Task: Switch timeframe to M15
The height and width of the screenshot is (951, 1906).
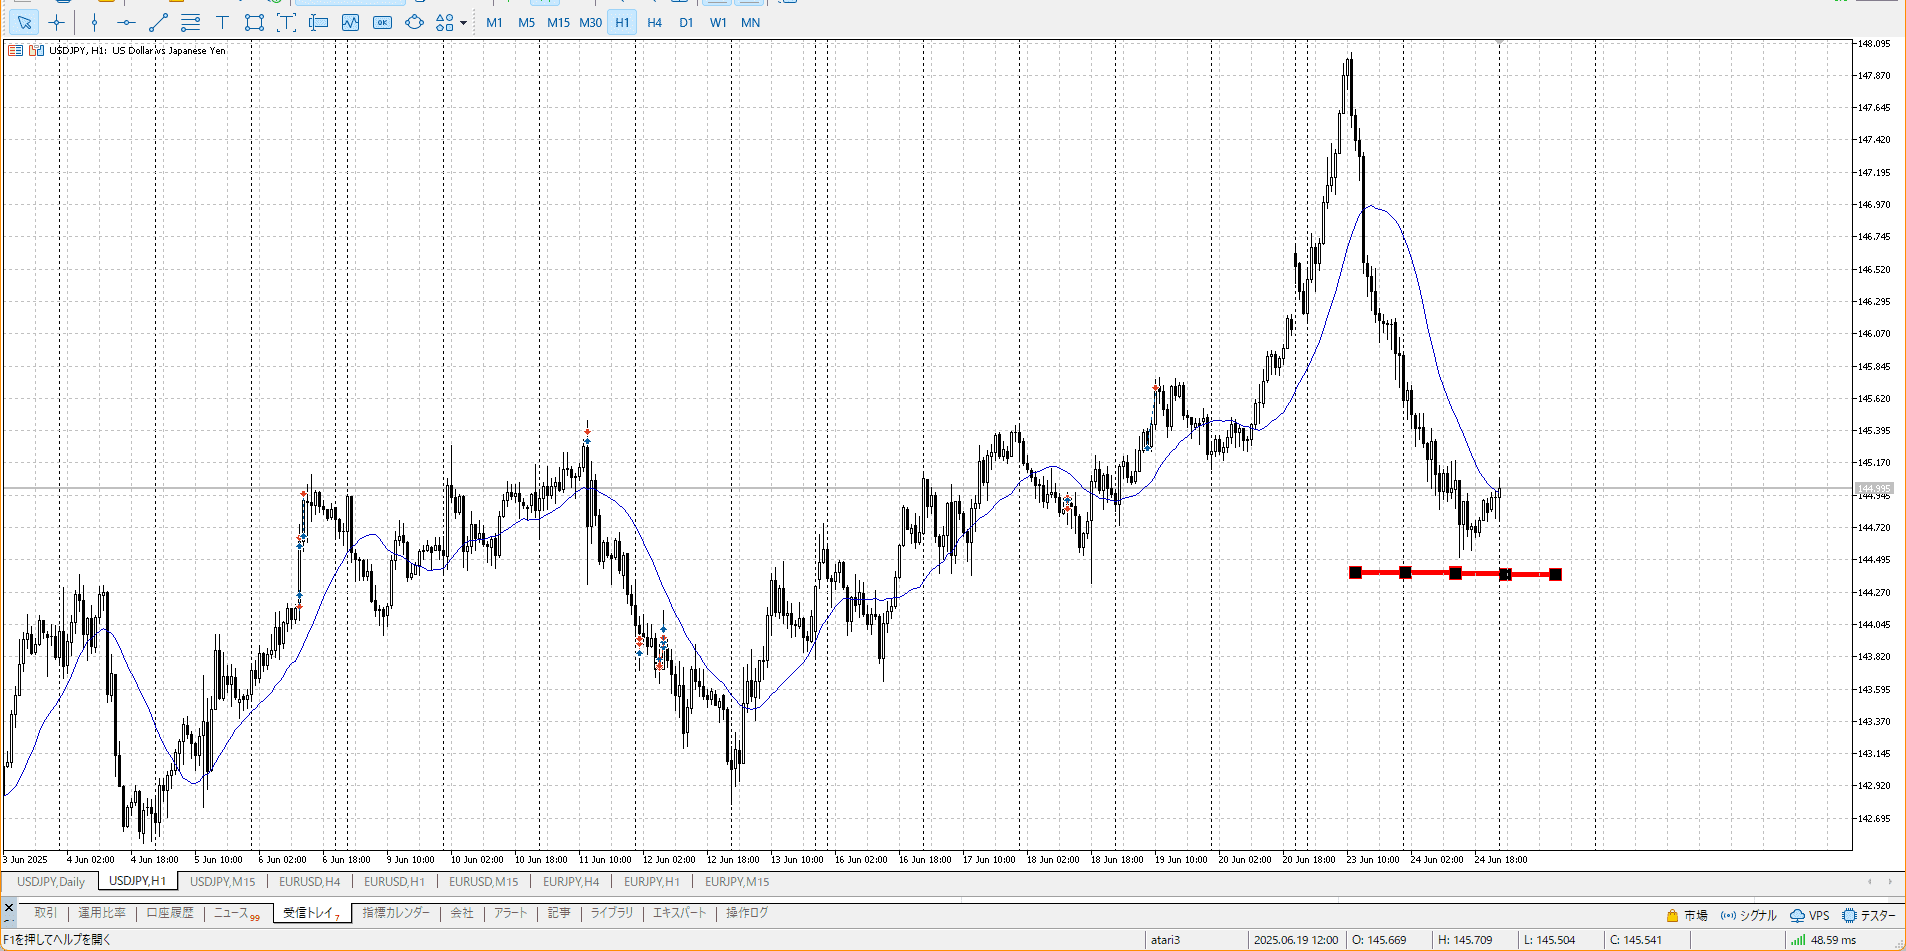Action: 558,22
